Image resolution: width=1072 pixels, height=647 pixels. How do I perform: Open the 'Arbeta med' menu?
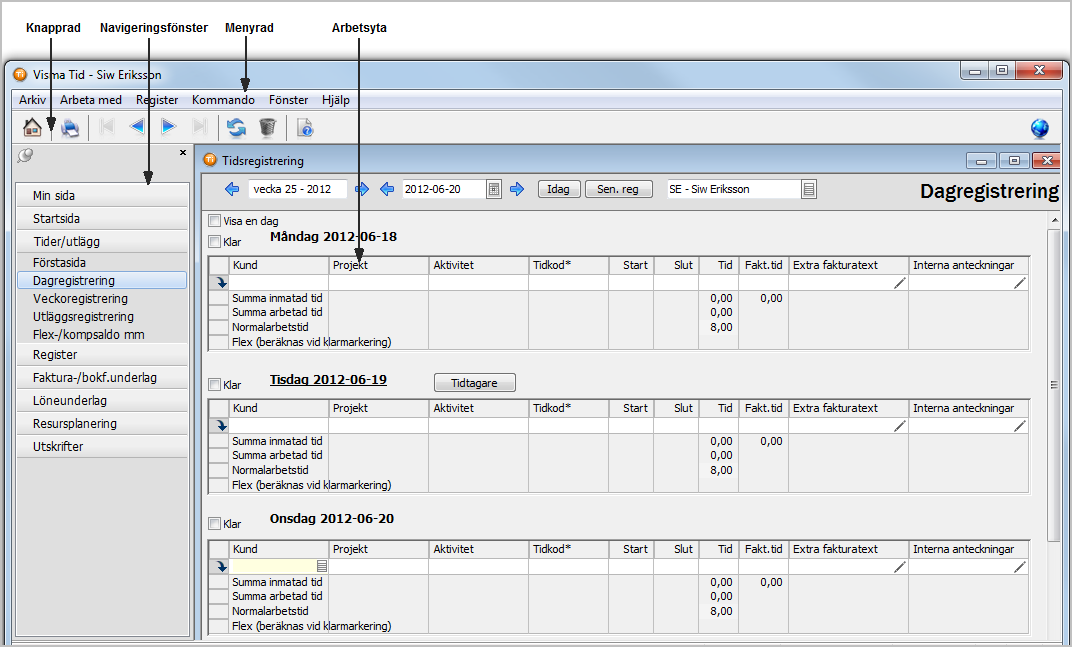tap(91, 100)
